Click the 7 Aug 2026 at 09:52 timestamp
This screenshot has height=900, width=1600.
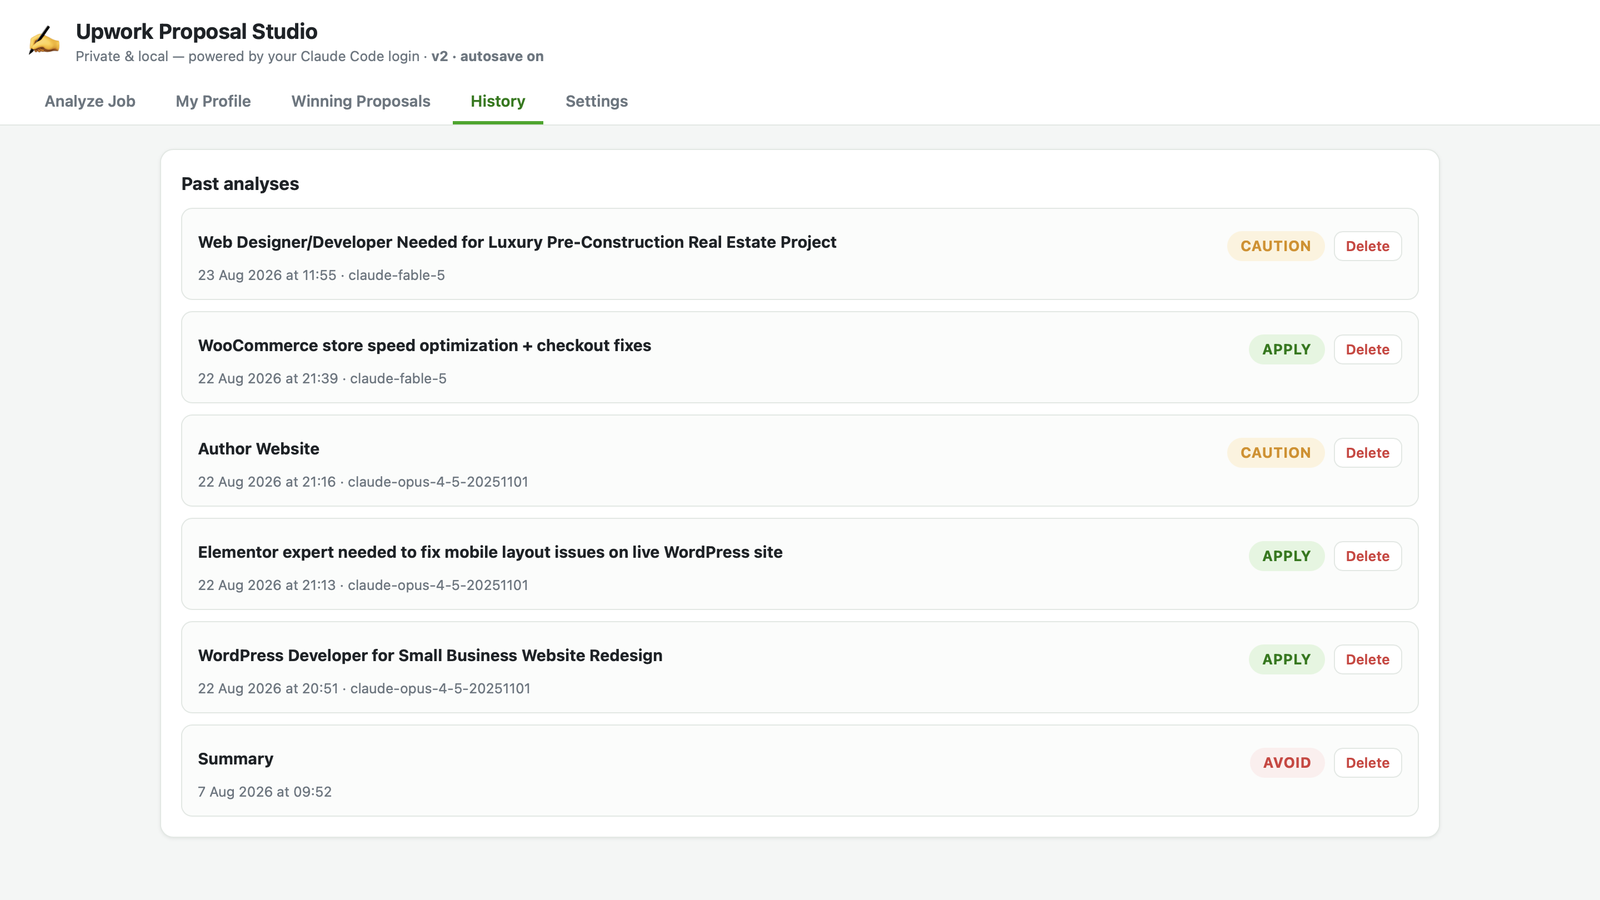coord(265,792)
